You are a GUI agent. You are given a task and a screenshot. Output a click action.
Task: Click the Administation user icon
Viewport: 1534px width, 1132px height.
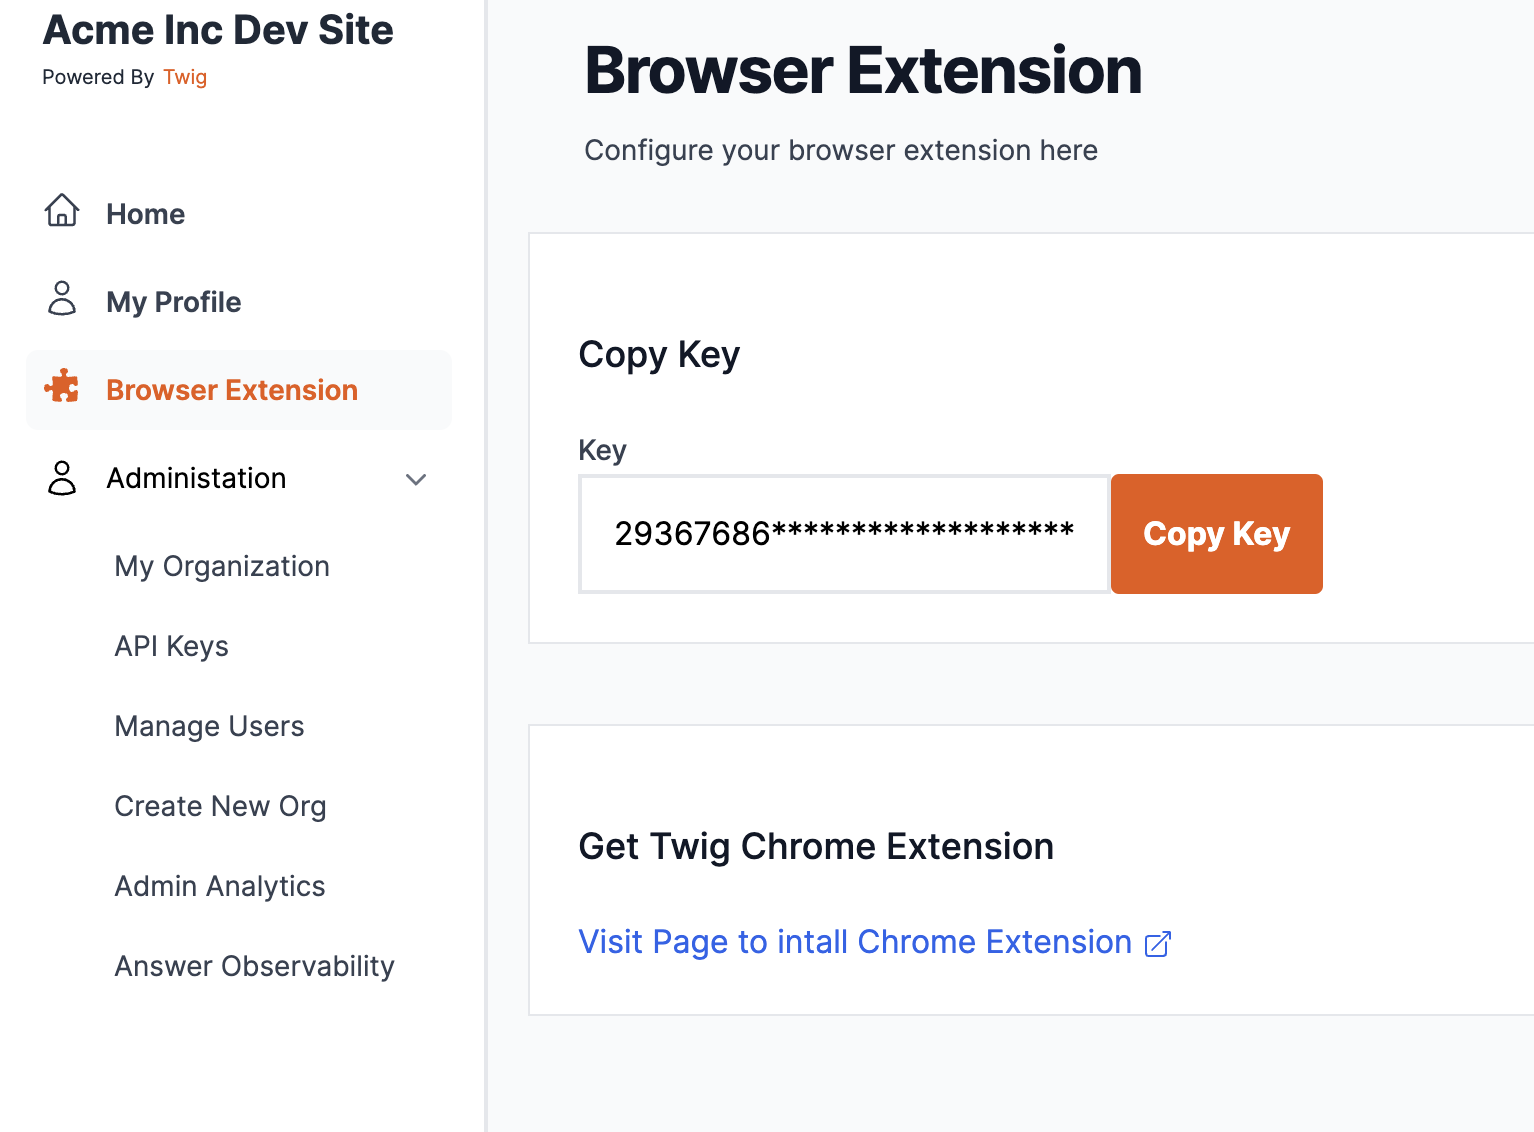(62, 478)
